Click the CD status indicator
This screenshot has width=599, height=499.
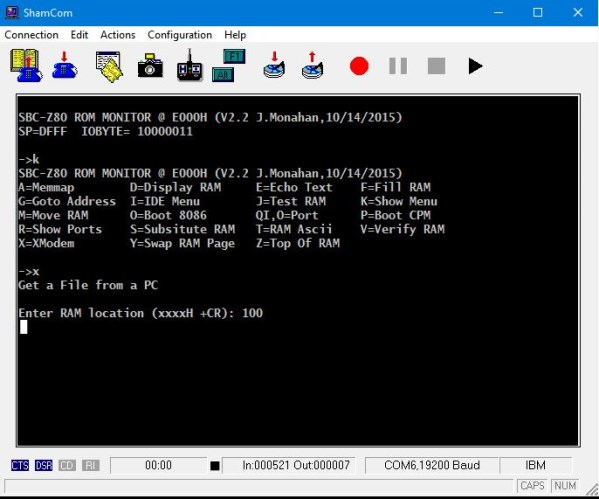coord(67,465)
